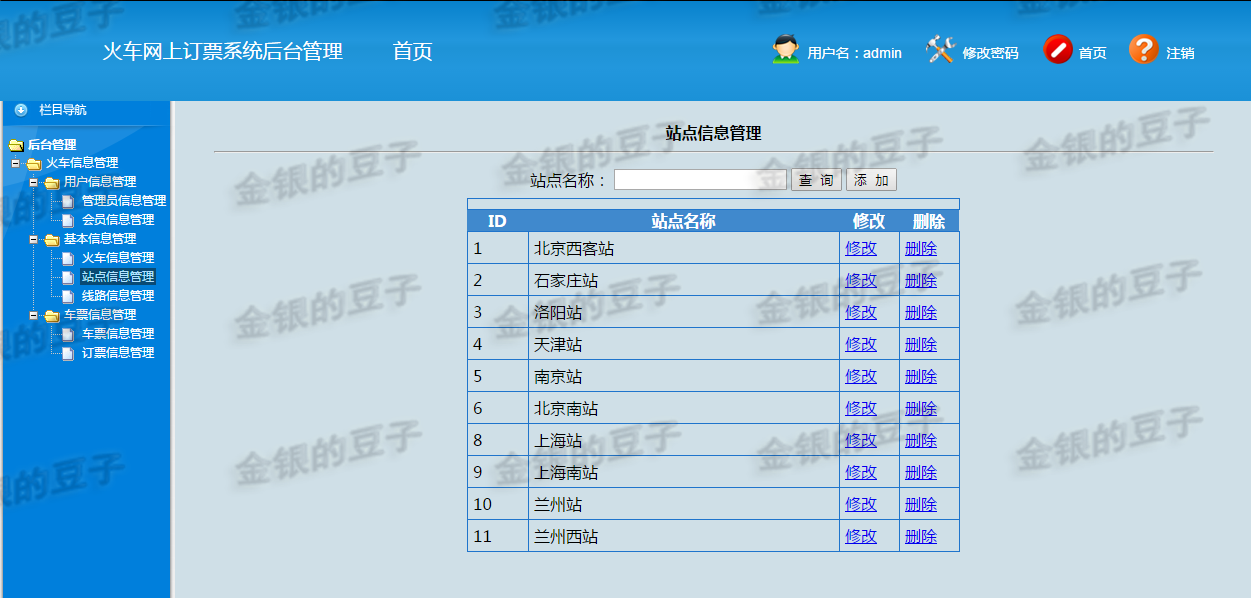Click 删除 for 兰州西站
The width and height of the screenshot is (1251, 598).
921,536
